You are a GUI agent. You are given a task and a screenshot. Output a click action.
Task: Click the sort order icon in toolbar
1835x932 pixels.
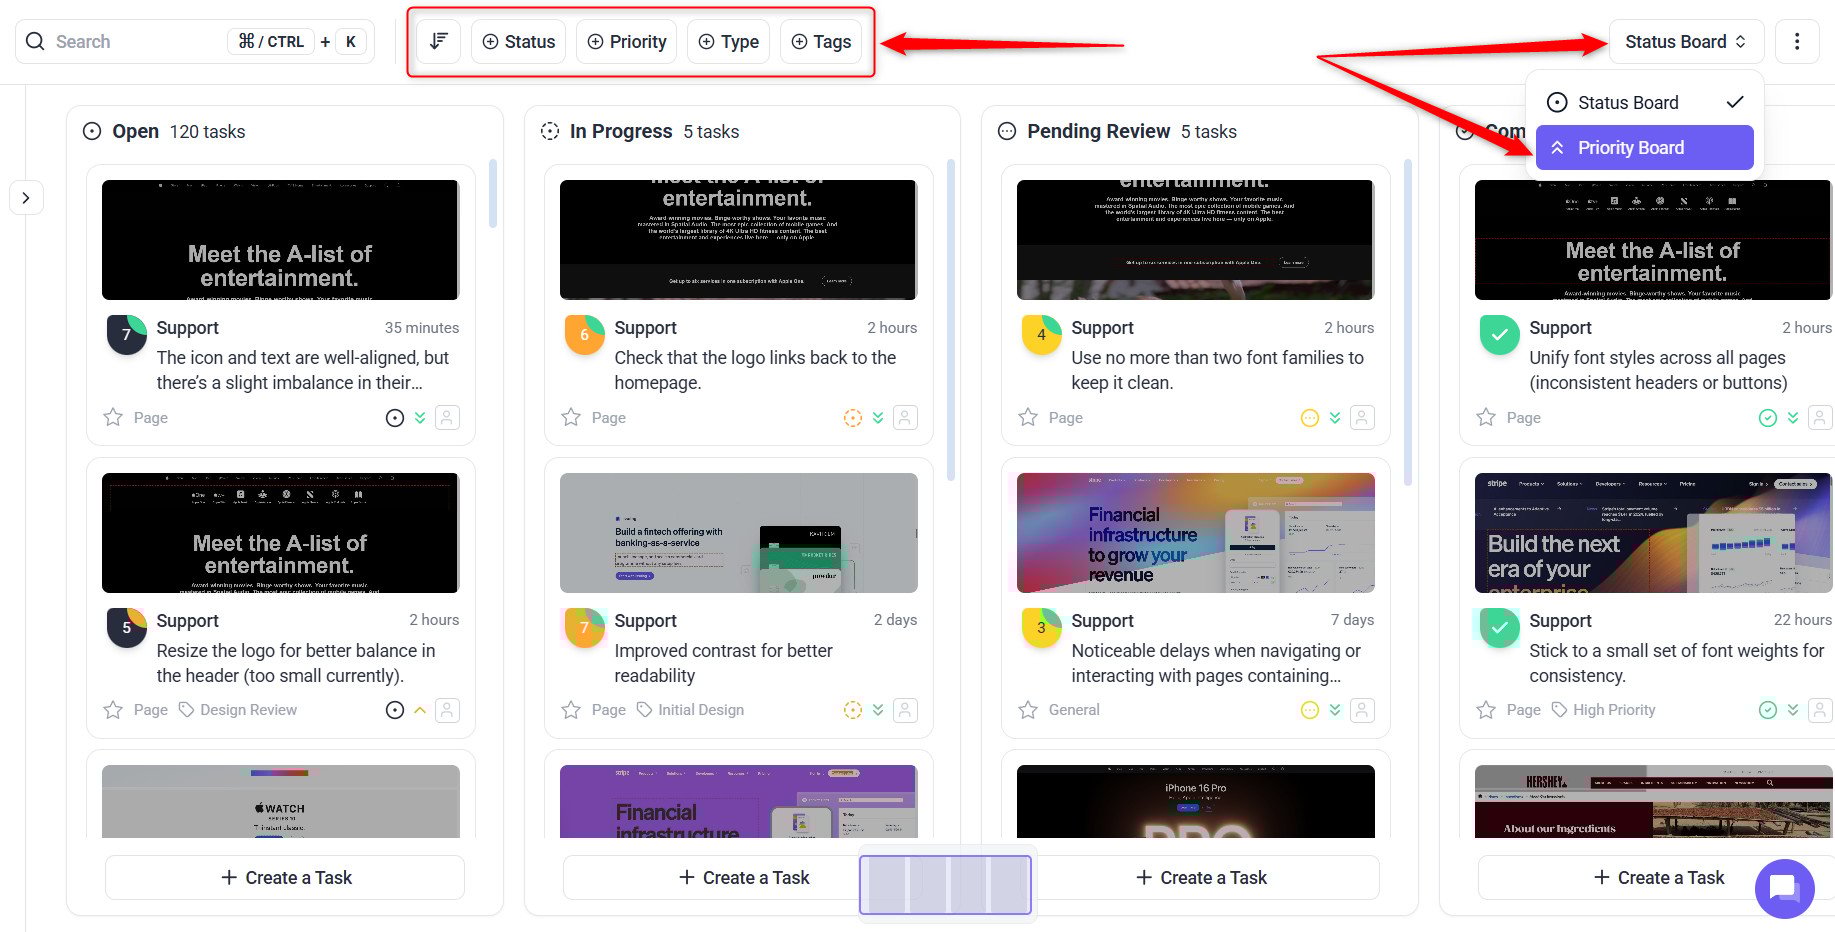[438, 41]
